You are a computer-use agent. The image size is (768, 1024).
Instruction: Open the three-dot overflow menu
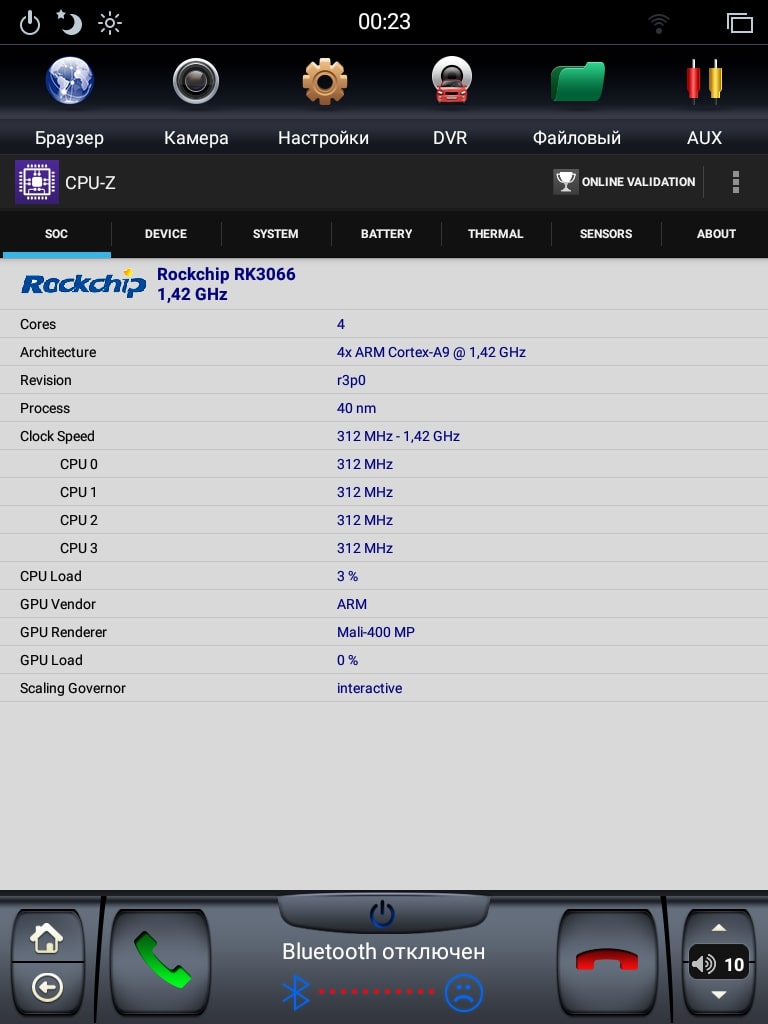tap(735, 182)
